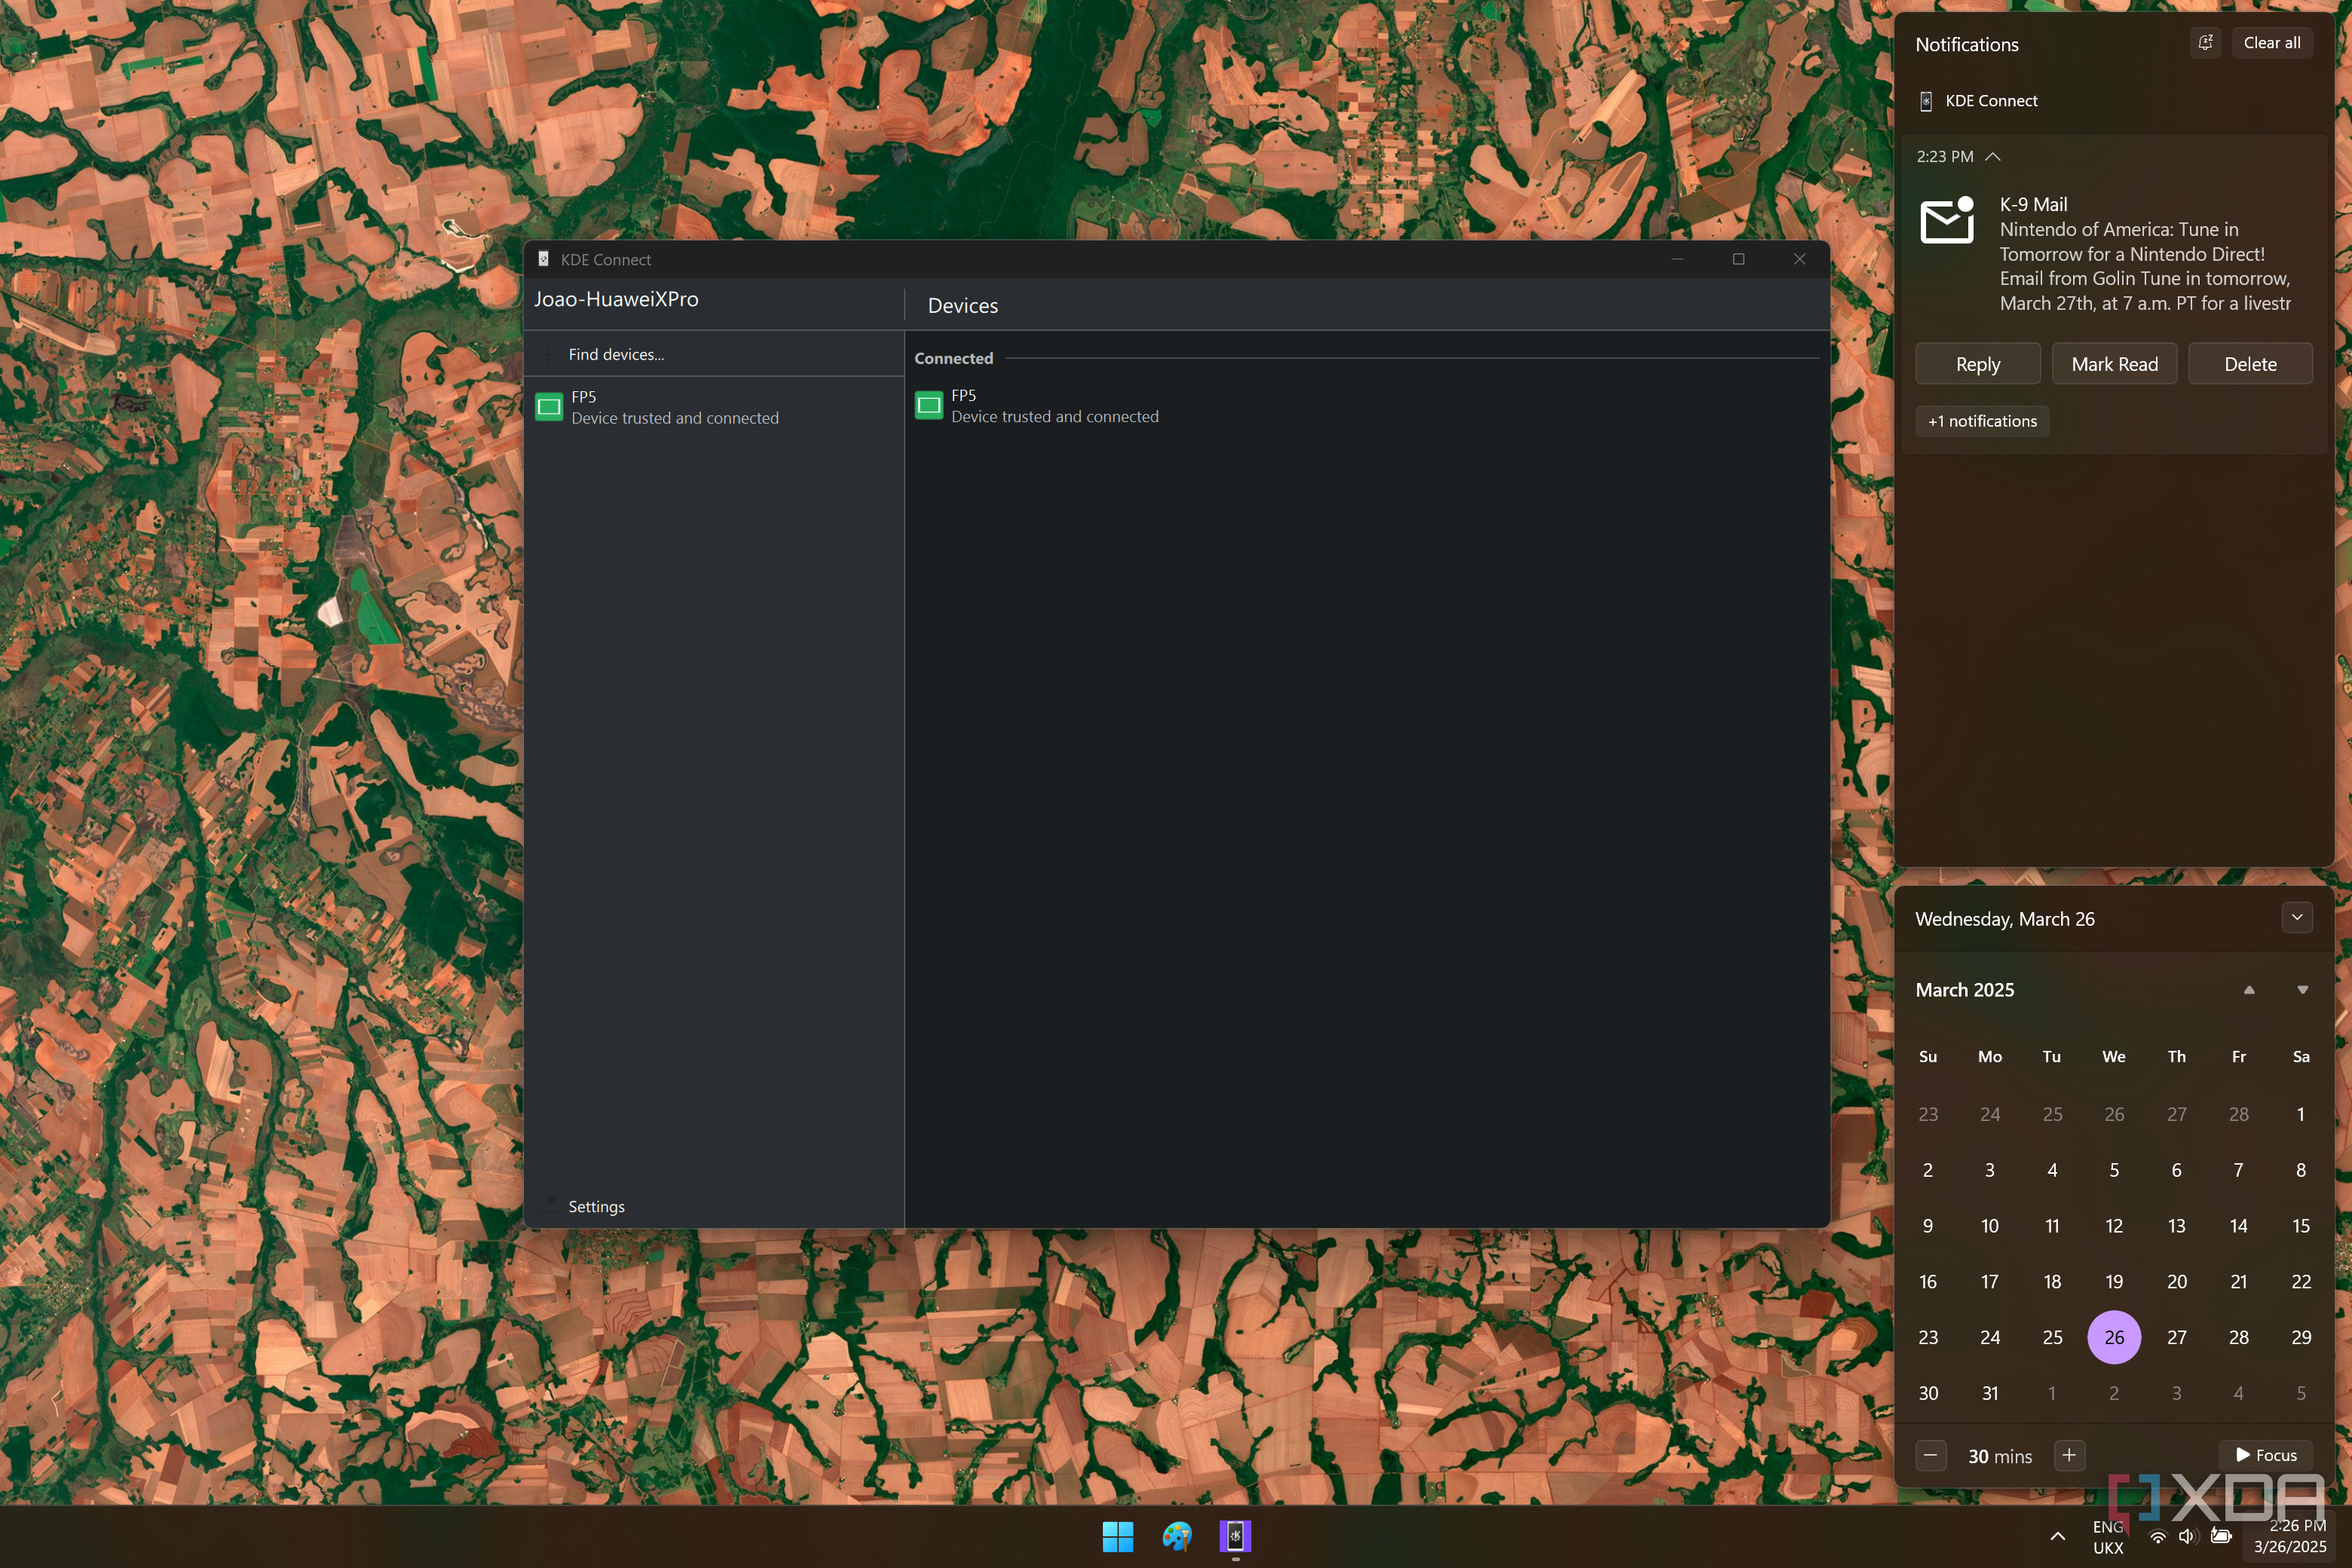
Task: Select March 27 in the calendar
Action: coord(2176,1337)
